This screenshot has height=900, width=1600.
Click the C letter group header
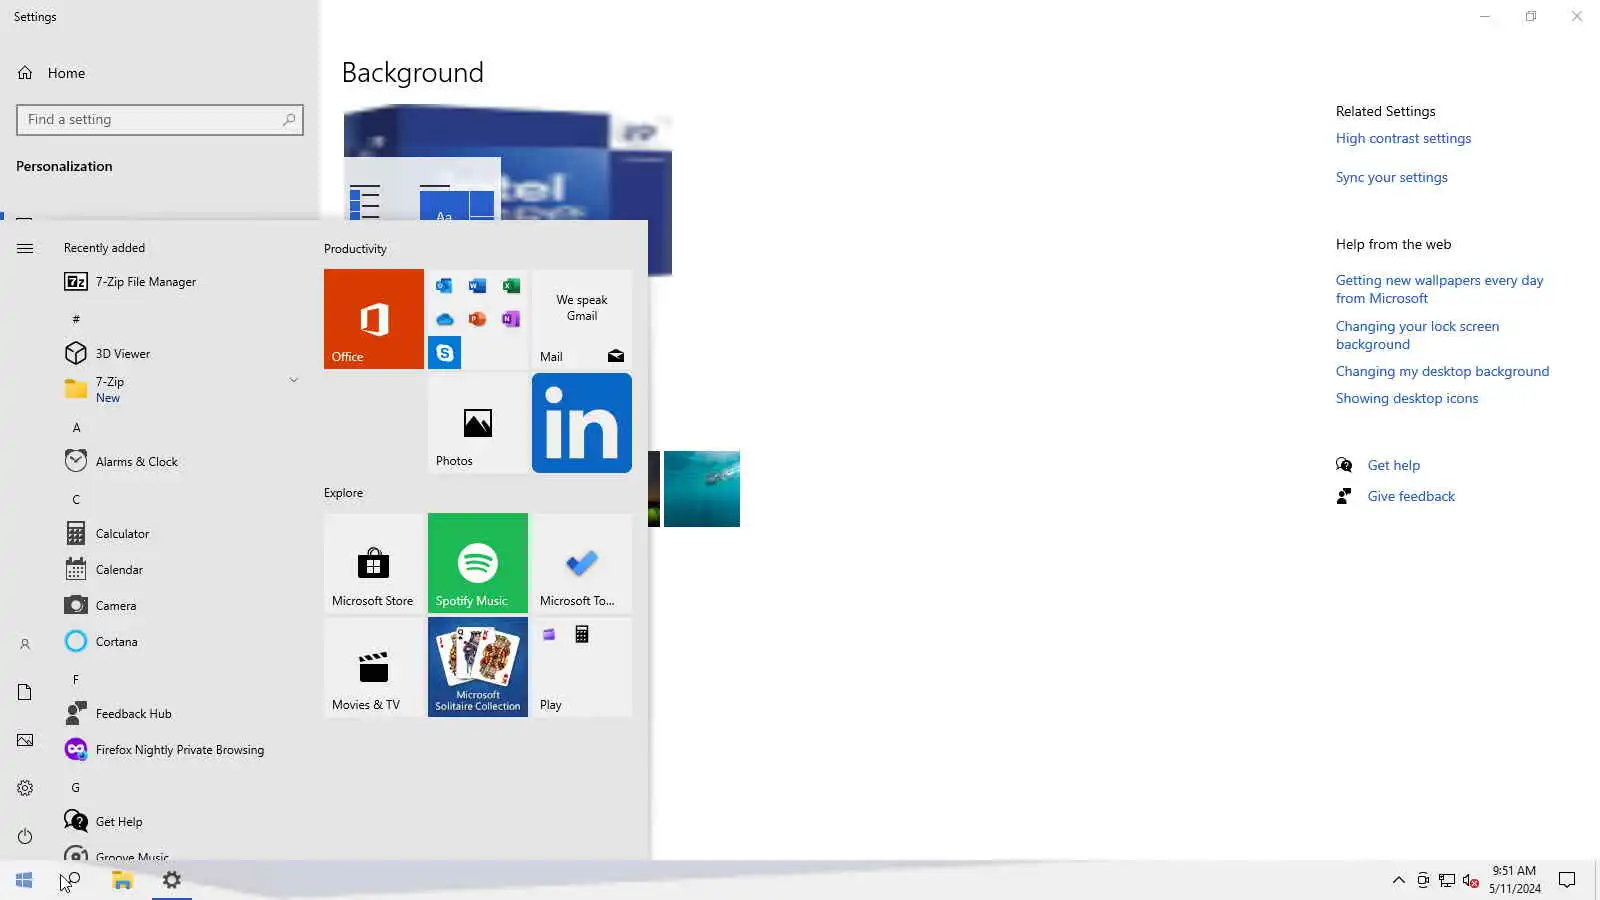(x=76, y=500)
